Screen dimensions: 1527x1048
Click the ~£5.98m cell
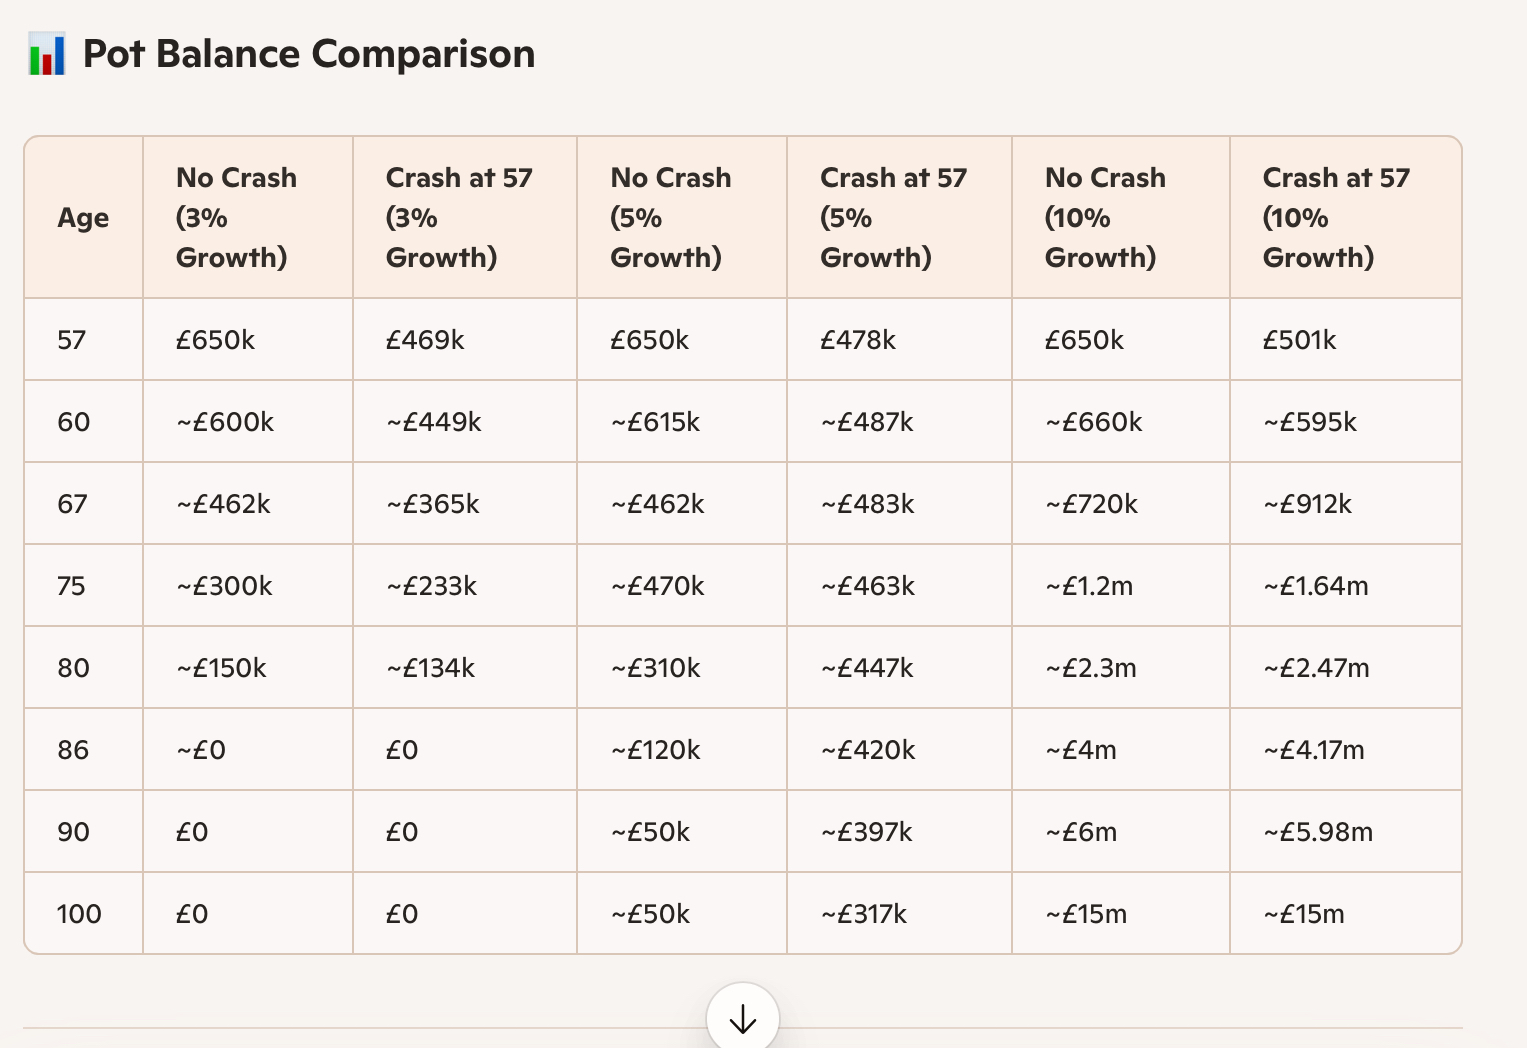point(1317,832)
